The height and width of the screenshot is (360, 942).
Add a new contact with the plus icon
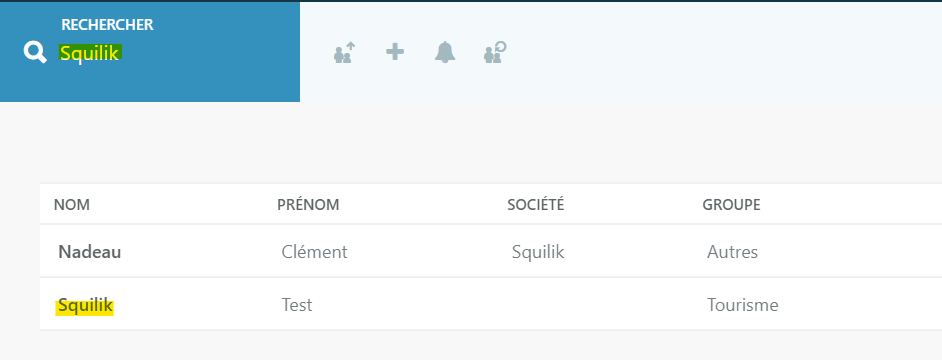[395, 52]
